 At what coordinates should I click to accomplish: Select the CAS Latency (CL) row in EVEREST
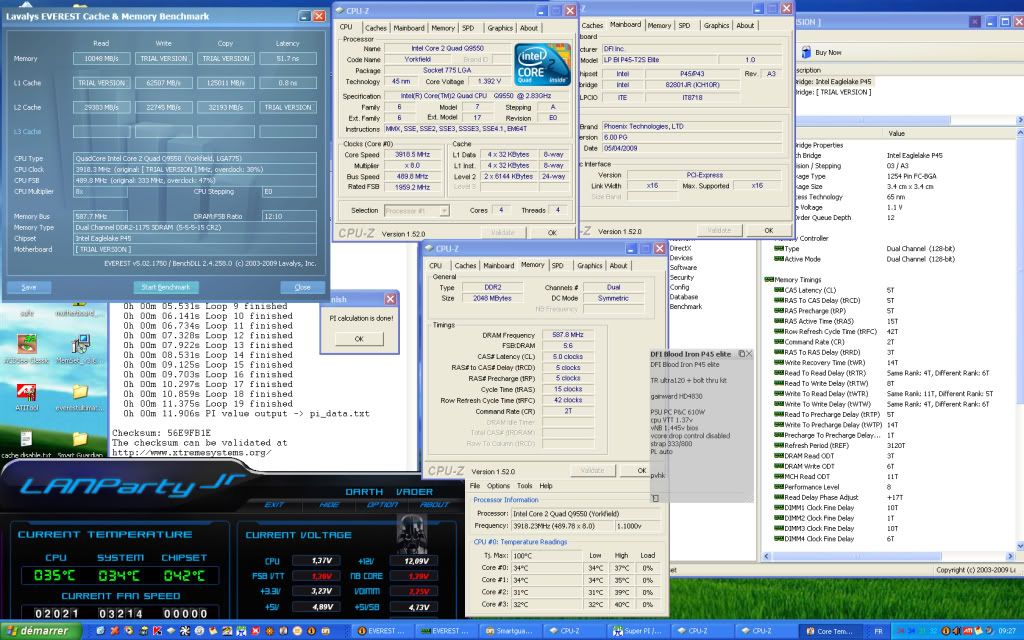click(889, 290)
